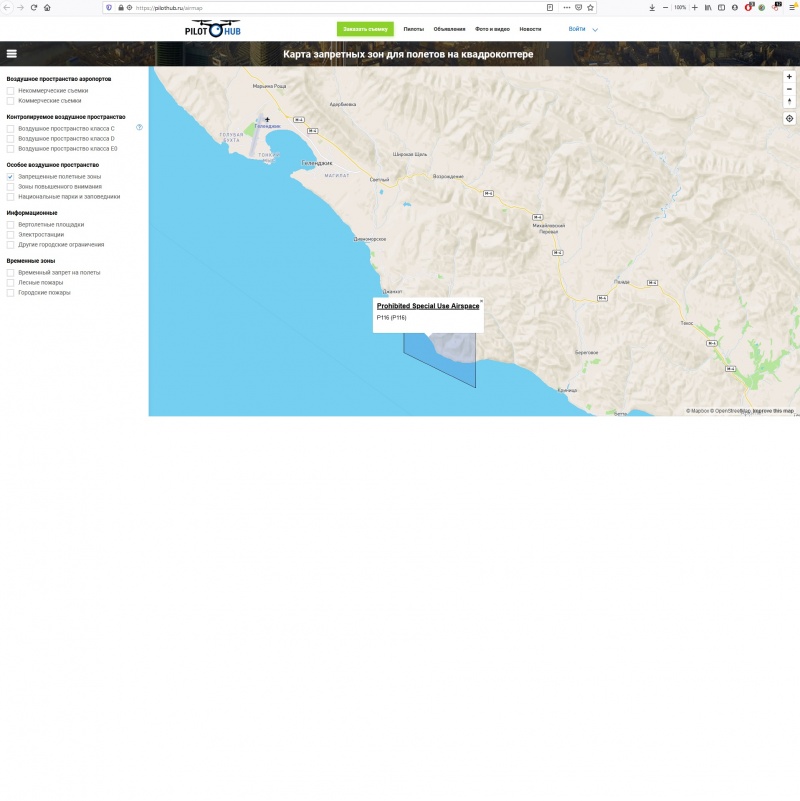Click Геленджик airport marker on map
The width and height of the screenshot is (800, 801).
tap(267, 120)
